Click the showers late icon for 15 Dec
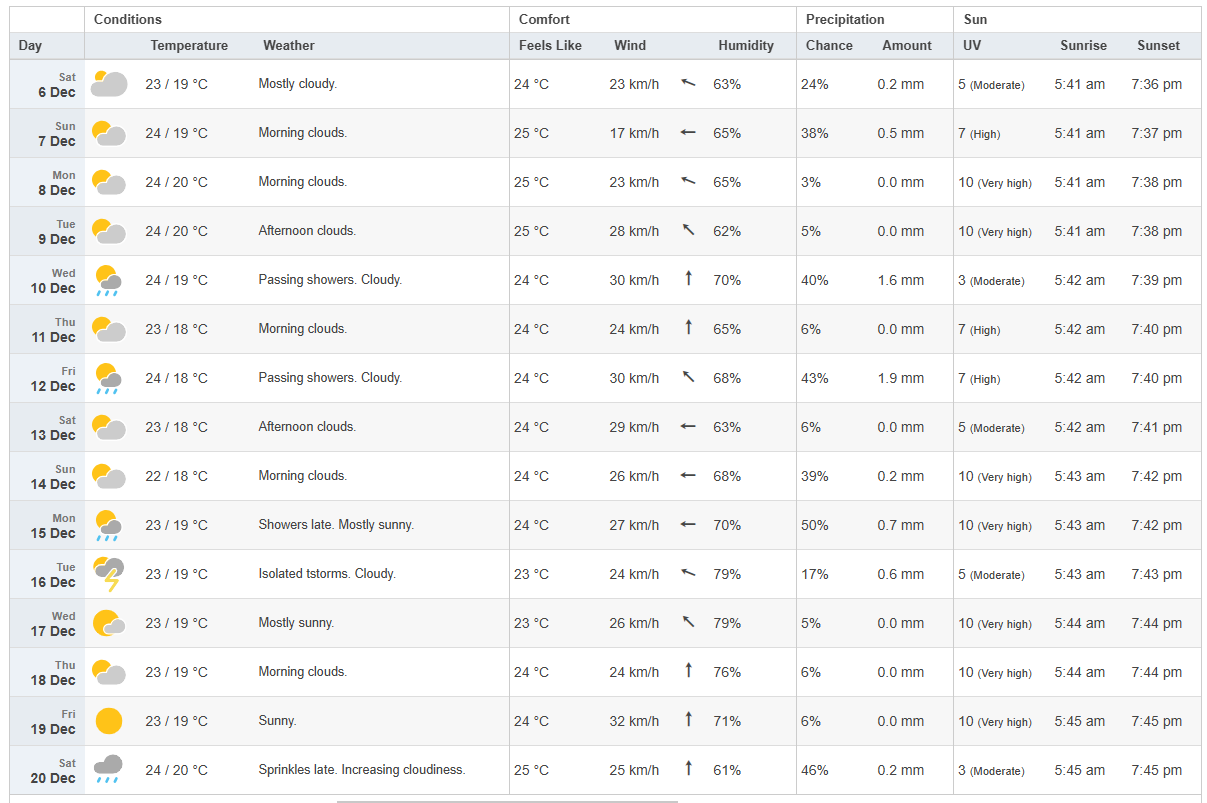Viewport: 1207px width, 803px height. (108, 526)
